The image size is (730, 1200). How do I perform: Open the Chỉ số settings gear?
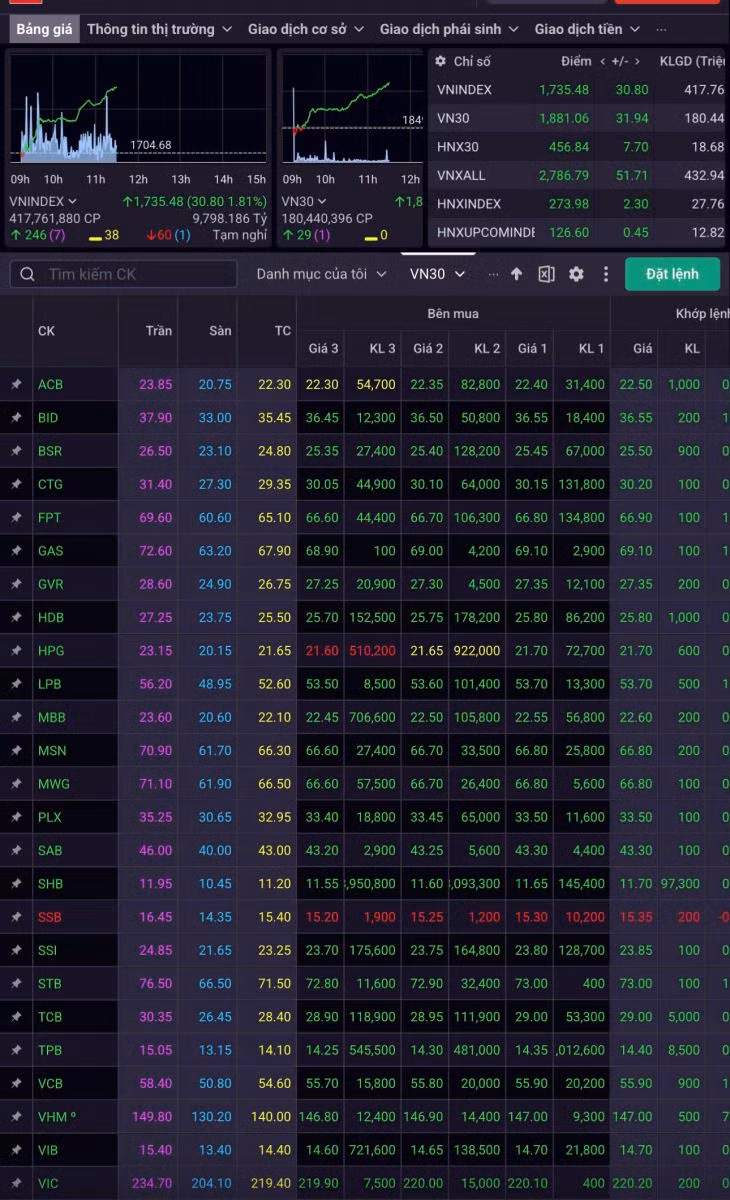[x=440, y=61]
